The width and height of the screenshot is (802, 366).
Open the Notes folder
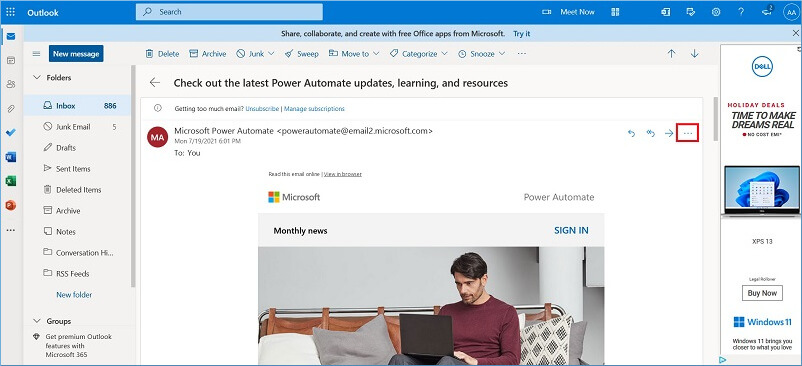[x=77, y=232]
